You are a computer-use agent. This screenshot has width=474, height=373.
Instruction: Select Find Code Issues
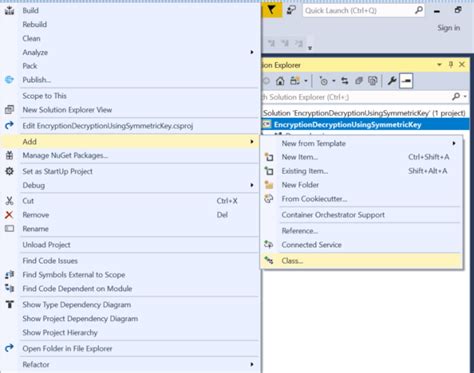point(50,261)
